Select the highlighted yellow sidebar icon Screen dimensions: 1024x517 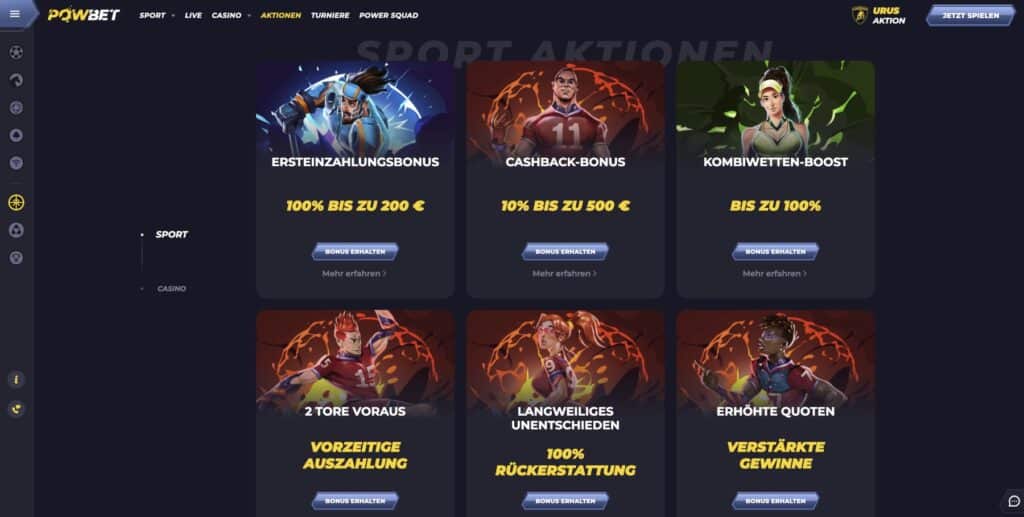(x=16, y=202)
